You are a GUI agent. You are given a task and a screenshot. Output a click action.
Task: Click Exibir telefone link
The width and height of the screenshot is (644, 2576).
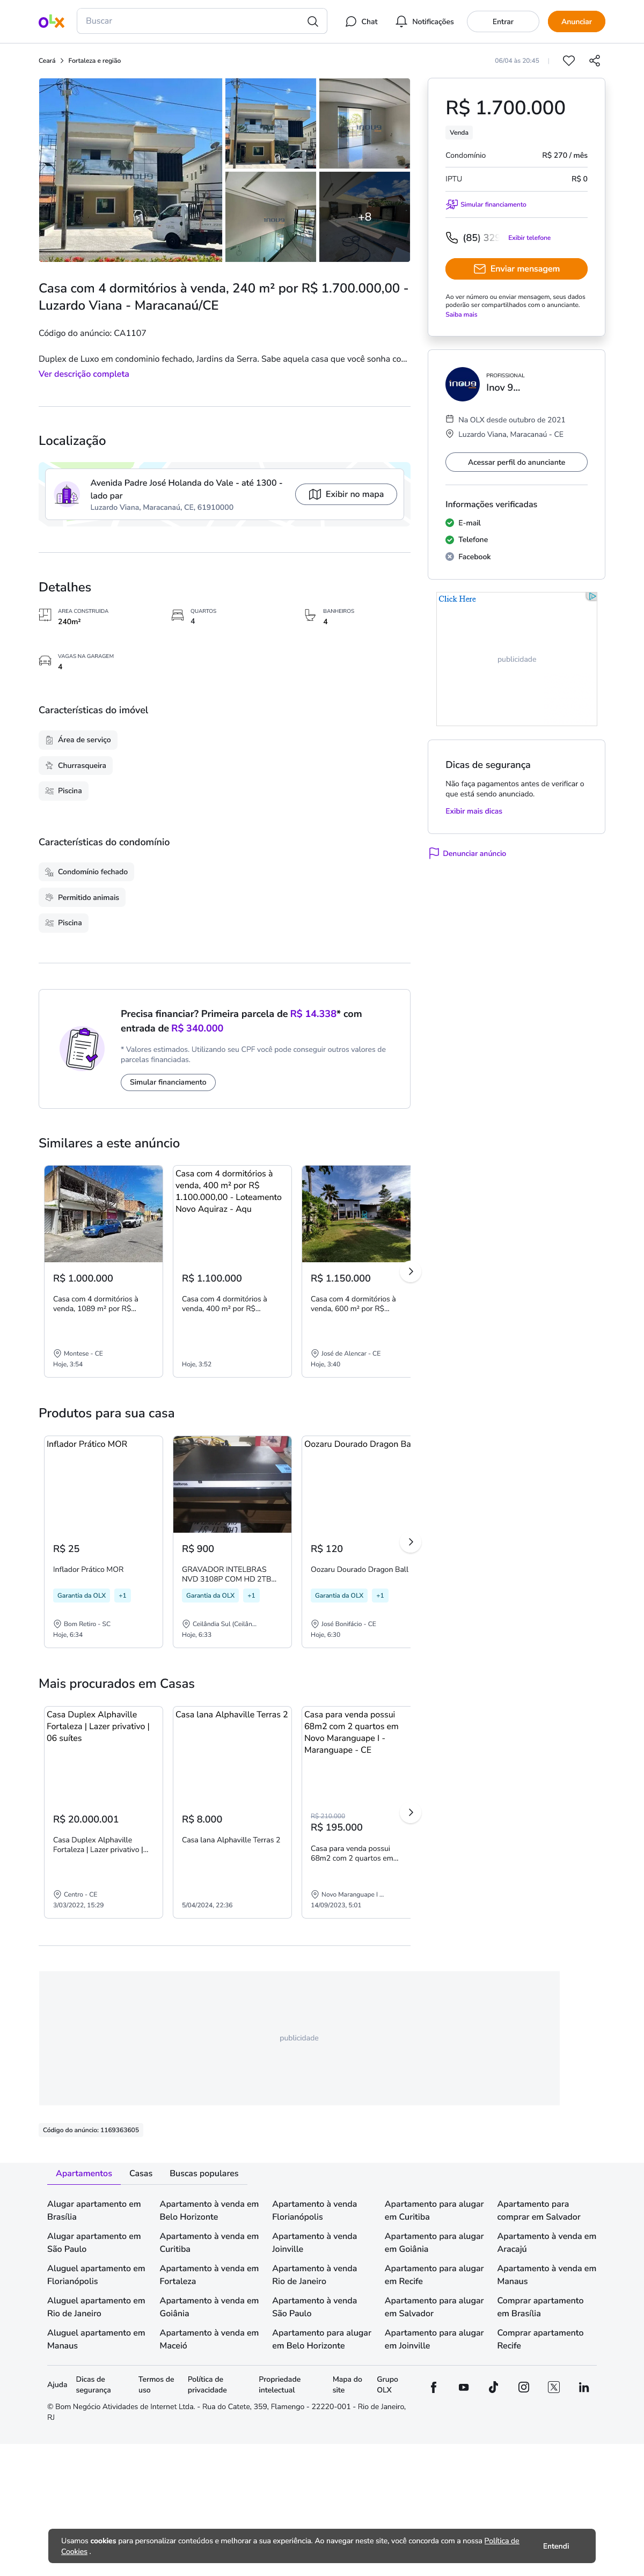pyautogui.click(x=529, y=238)
